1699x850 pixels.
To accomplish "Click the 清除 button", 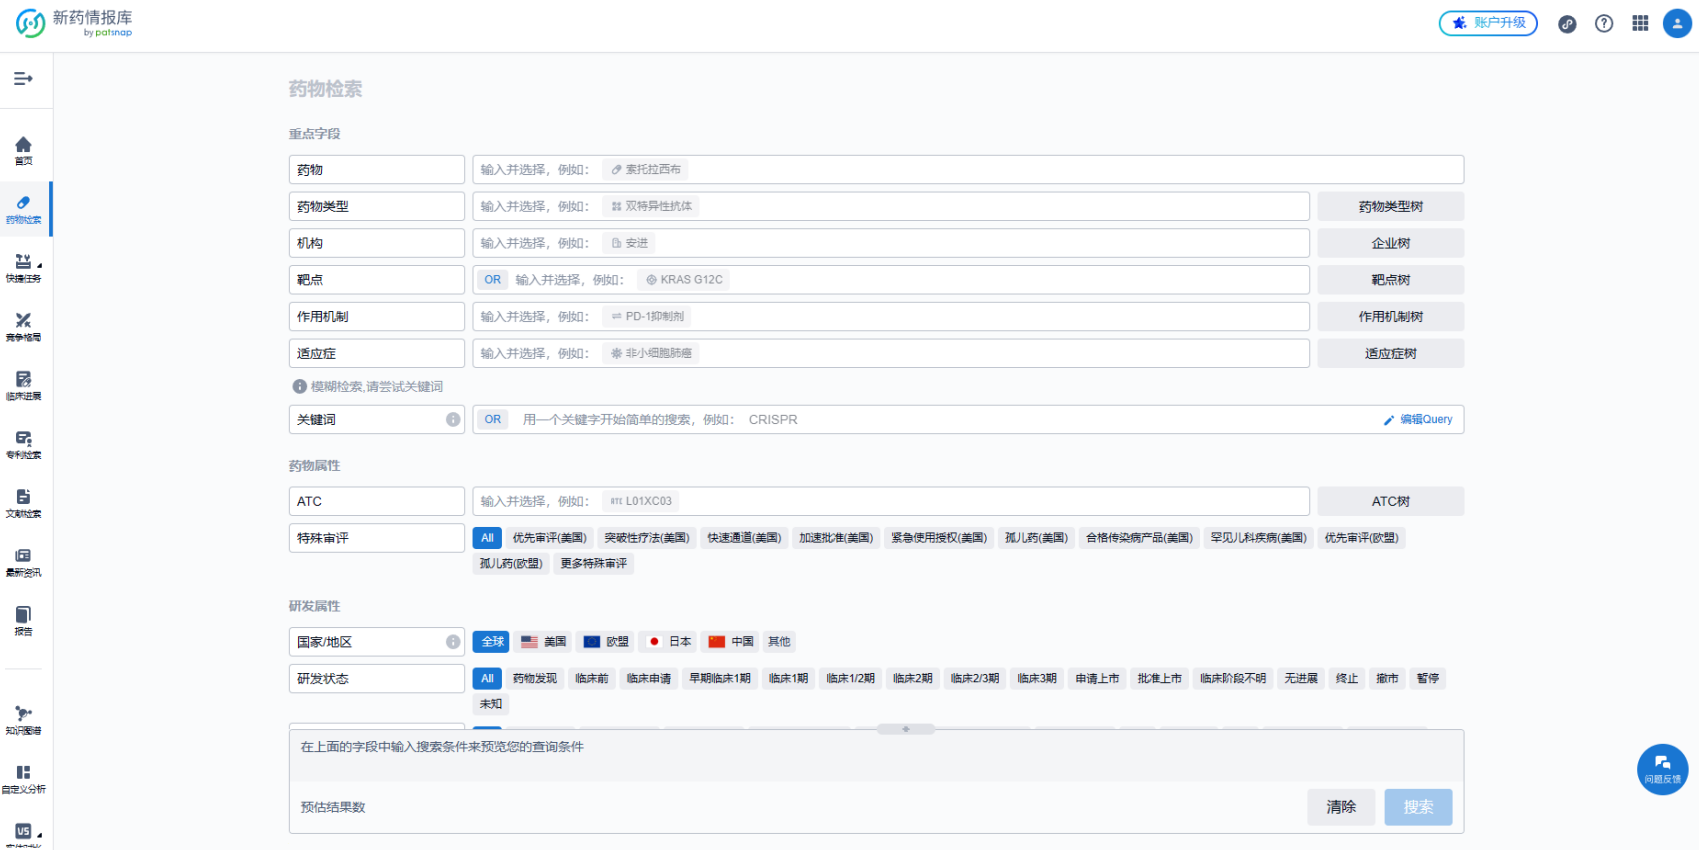I will [x=1340, y=807].
